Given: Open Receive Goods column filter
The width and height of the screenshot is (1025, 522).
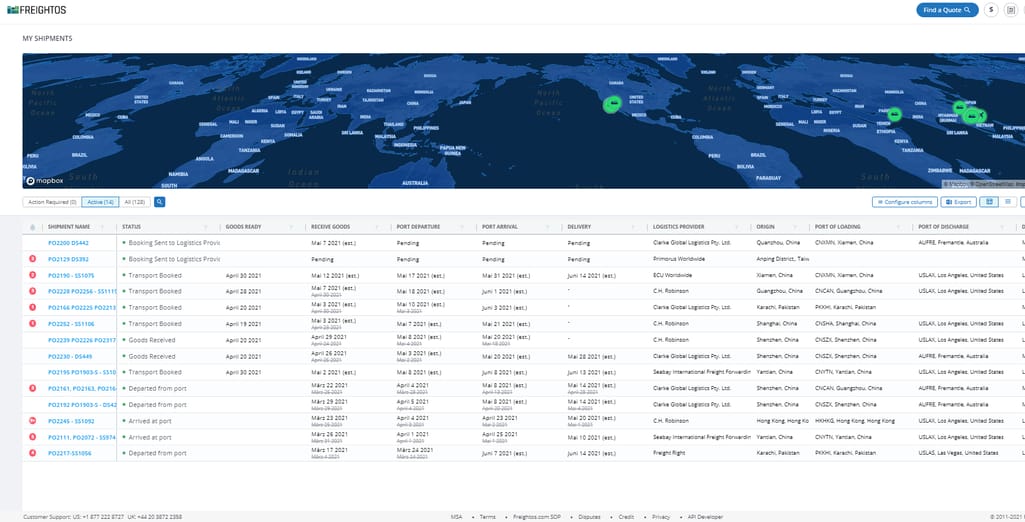Looking at the screenshot, I should coord(377,227).
